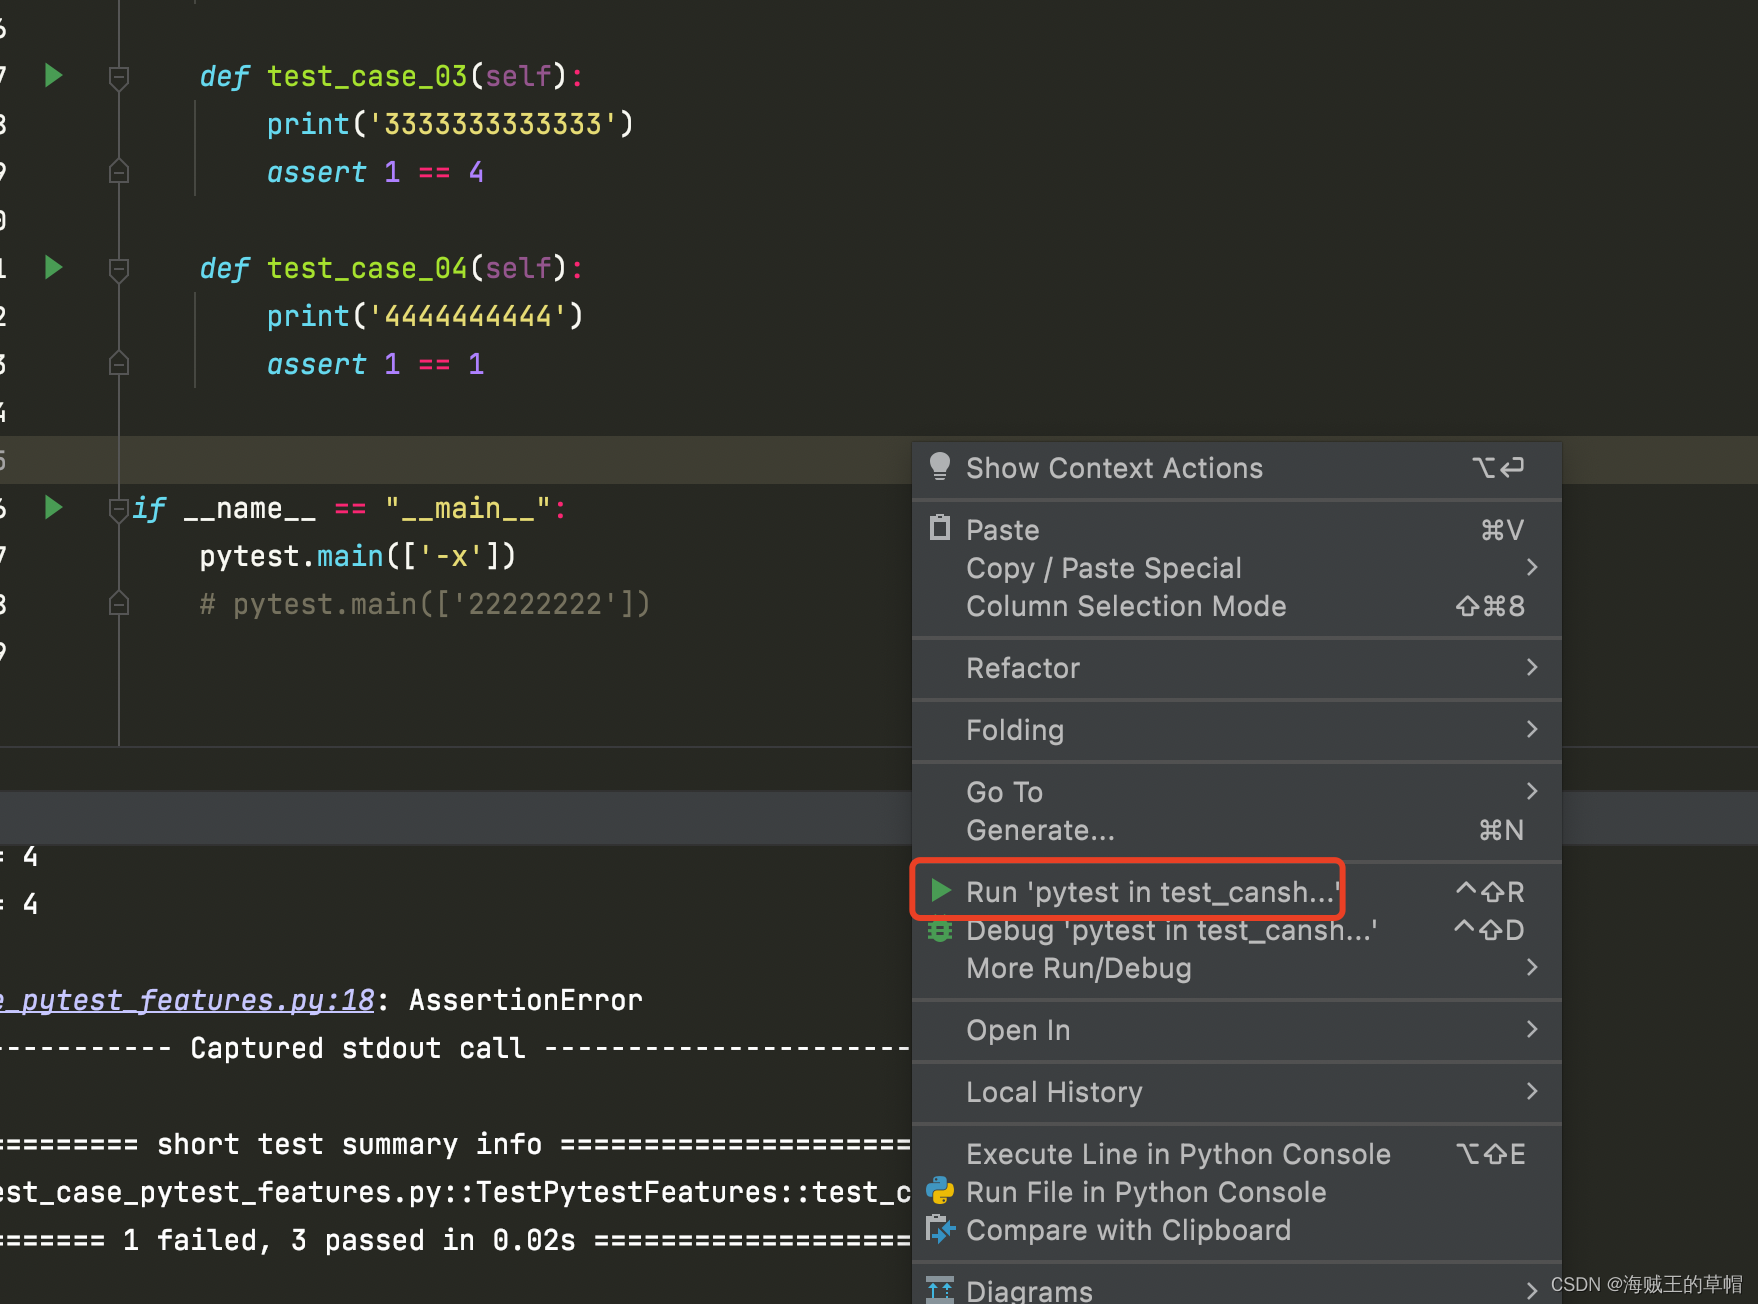Click commented pytest.main(['22222222']) line
The image size is (1758, 1304).
click(x=425, y=604)
